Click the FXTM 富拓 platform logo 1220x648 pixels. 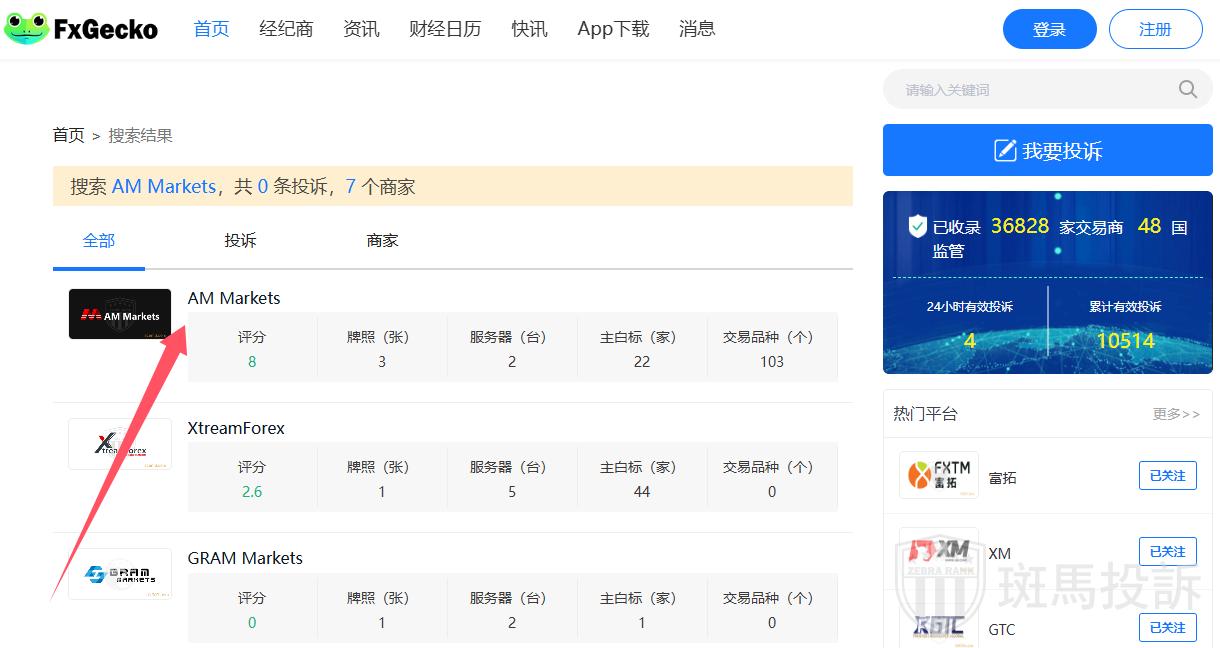[x=938, y=476]
